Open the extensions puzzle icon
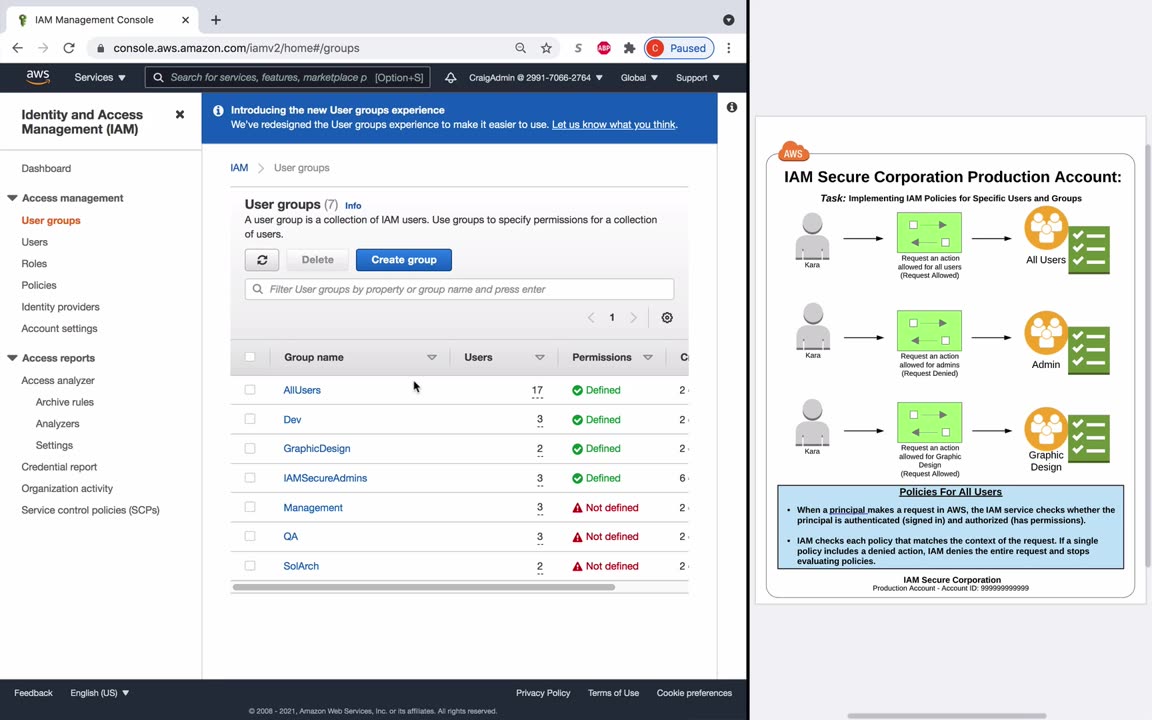Viewport: 1152px width, 720px height. 630,48
